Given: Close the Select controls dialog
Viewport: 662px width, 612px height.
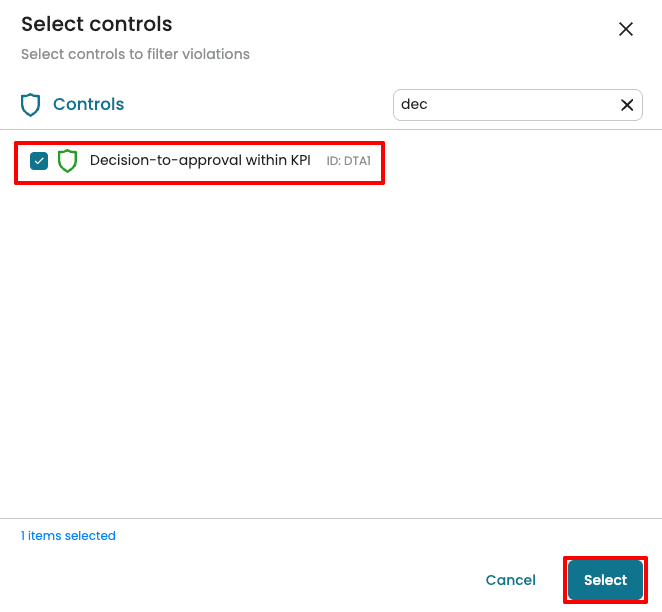Looking at the screenshot, I should click(x=626, y=29).
